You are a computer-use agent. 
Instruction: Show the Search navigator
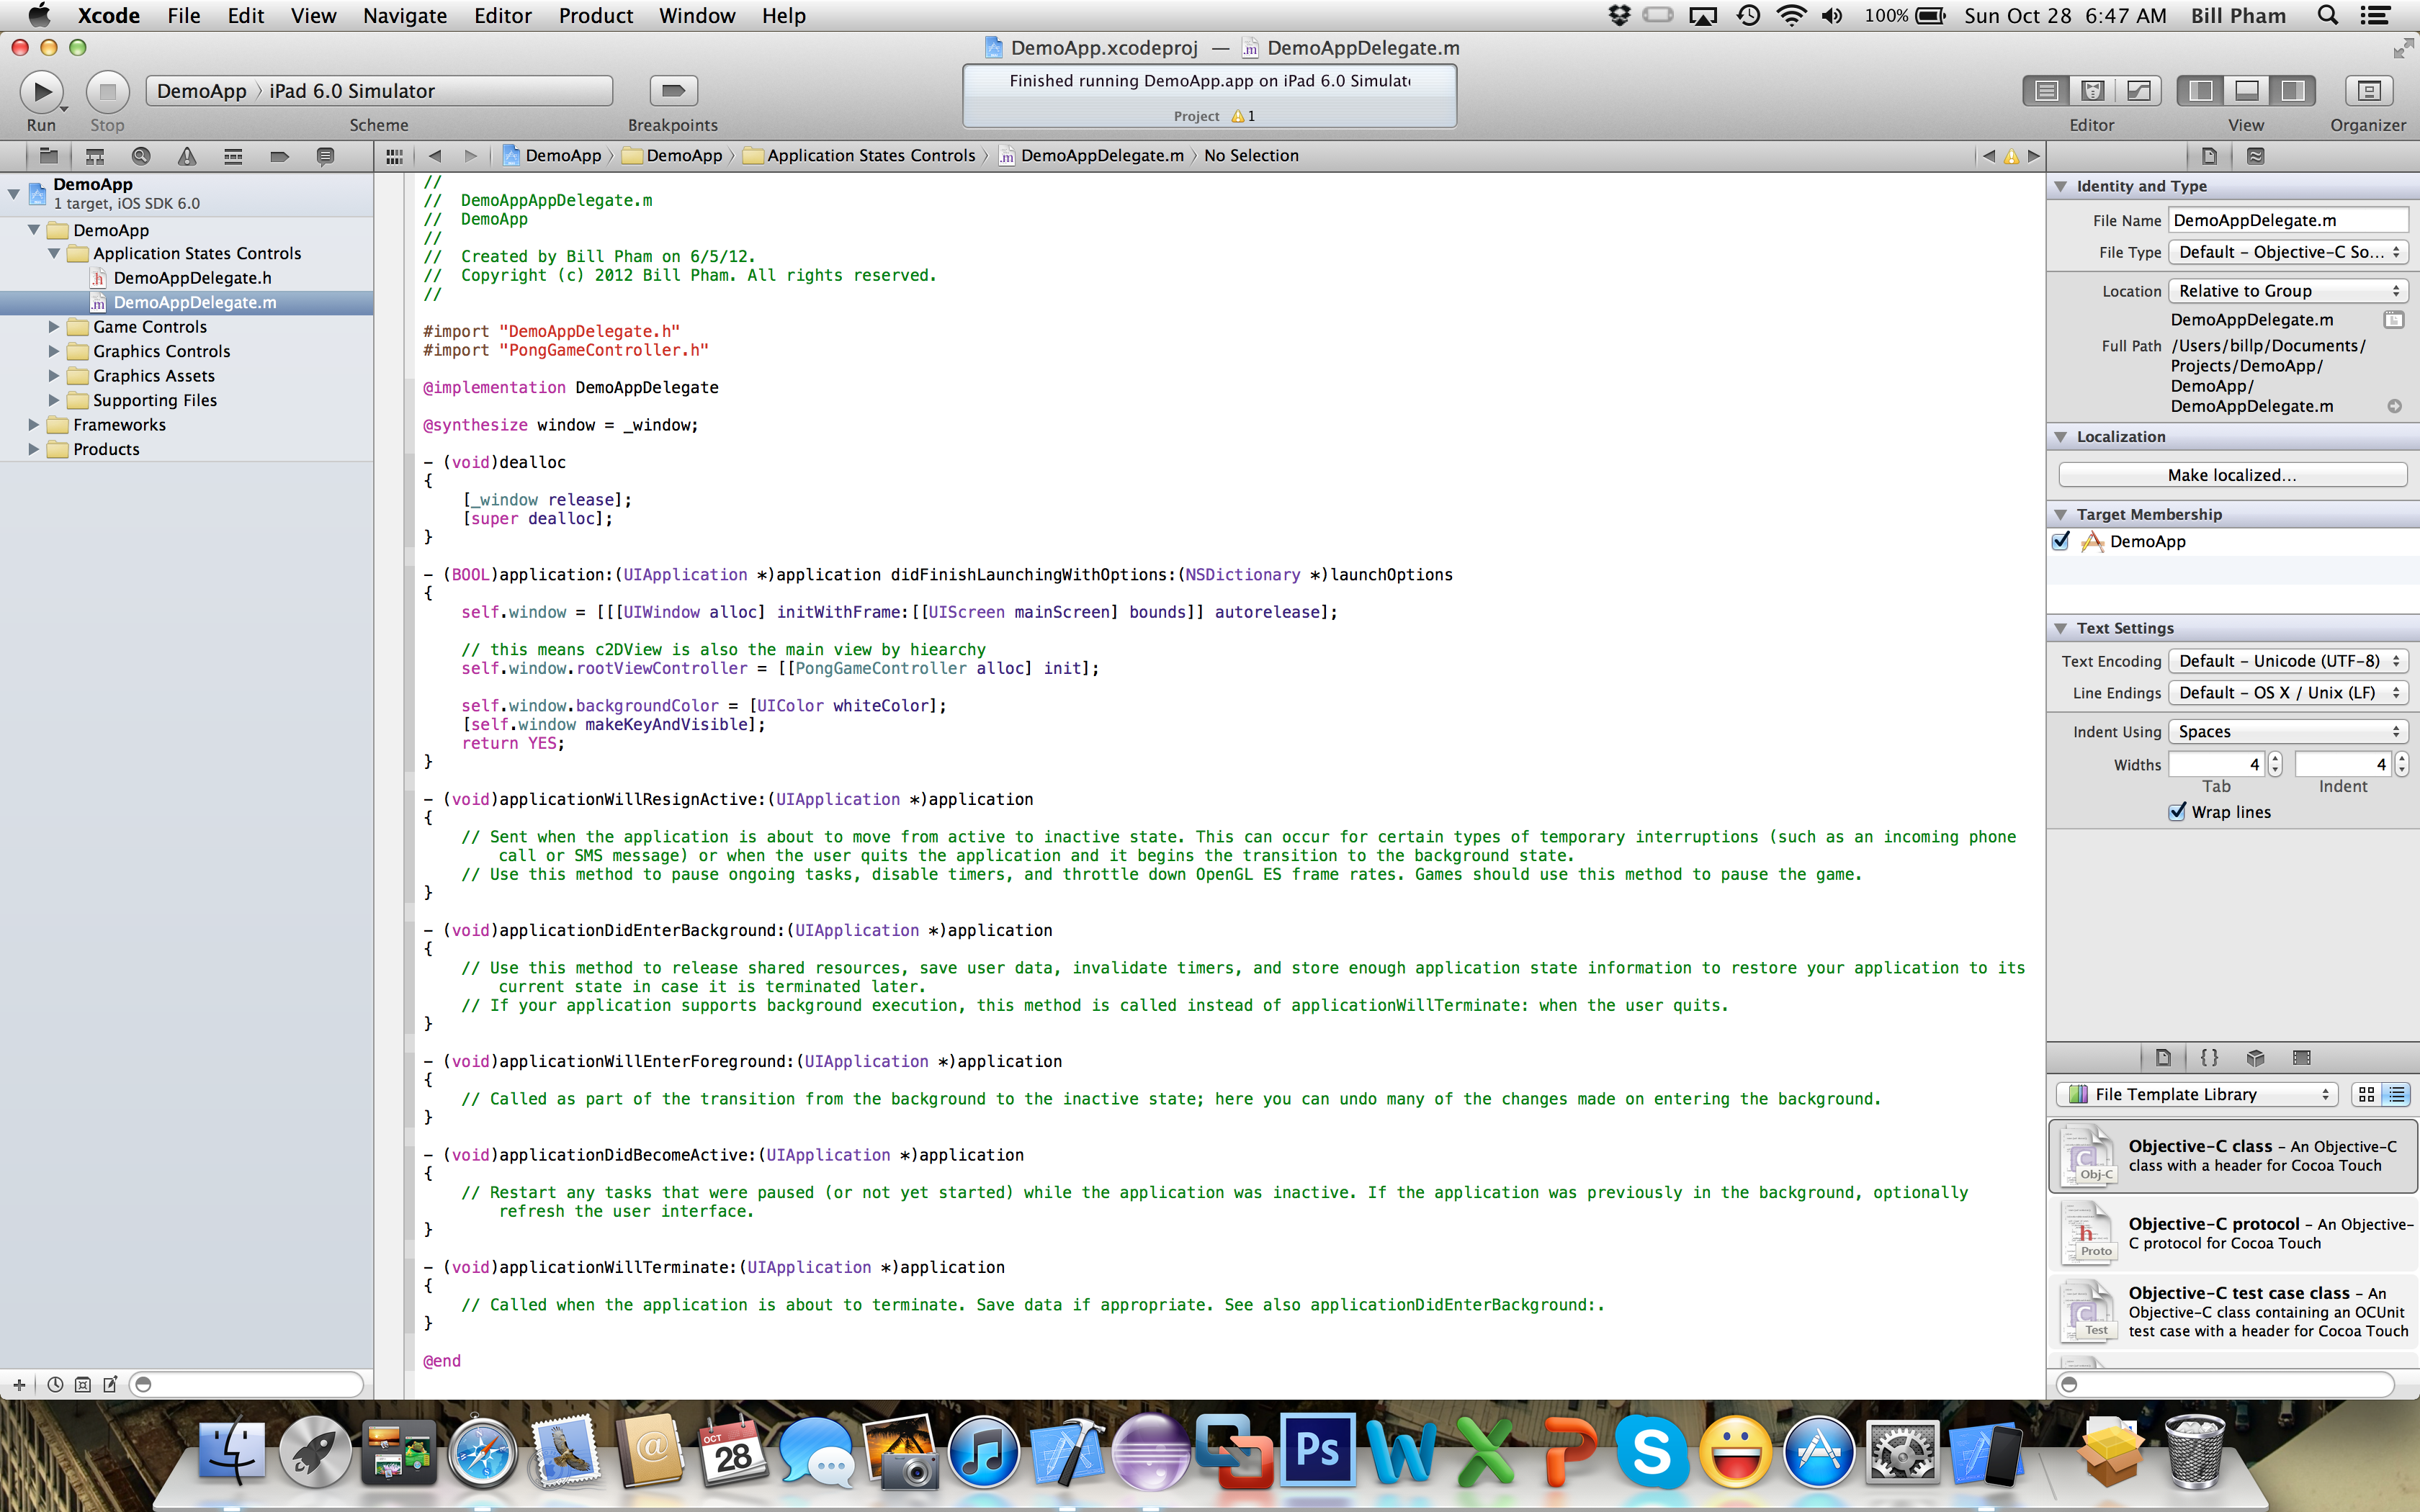141,156
